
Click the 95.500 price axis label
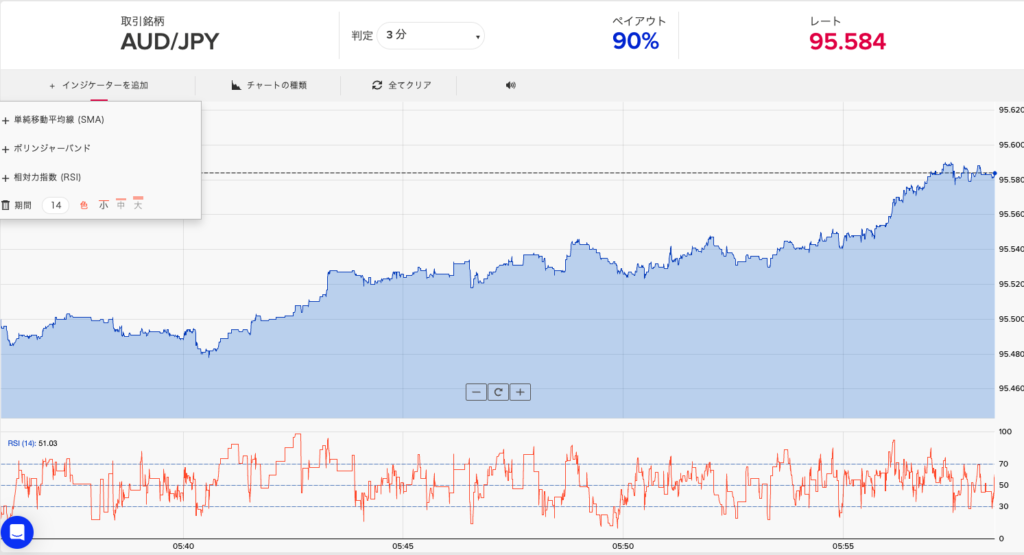(x=1011, y=319)
